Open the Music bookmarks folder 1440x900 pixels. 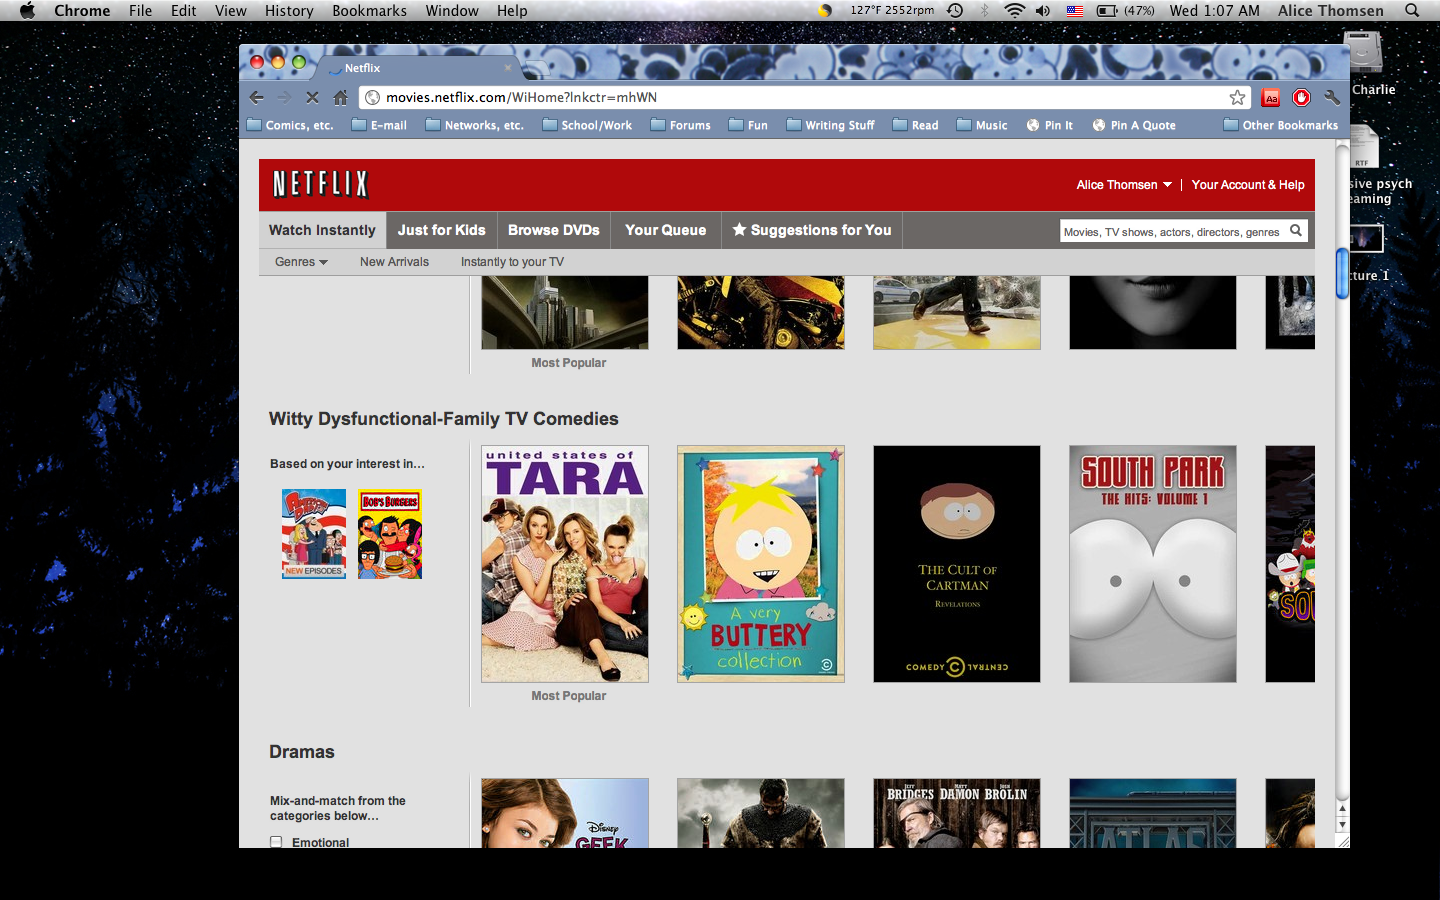[x=982, y=125]
